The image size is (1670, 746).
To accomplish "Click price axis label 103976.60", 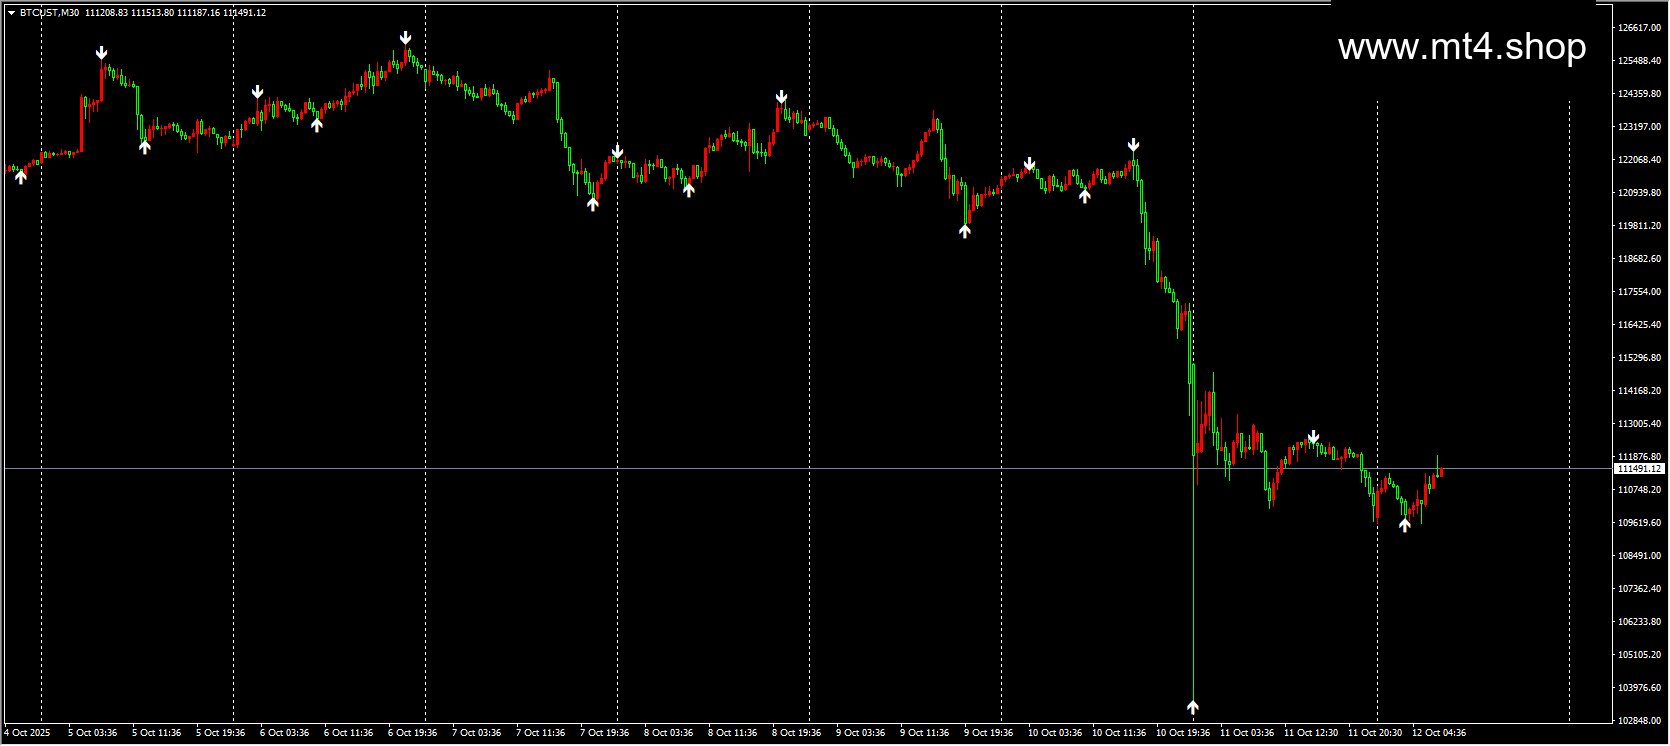I will [1640, 688].
